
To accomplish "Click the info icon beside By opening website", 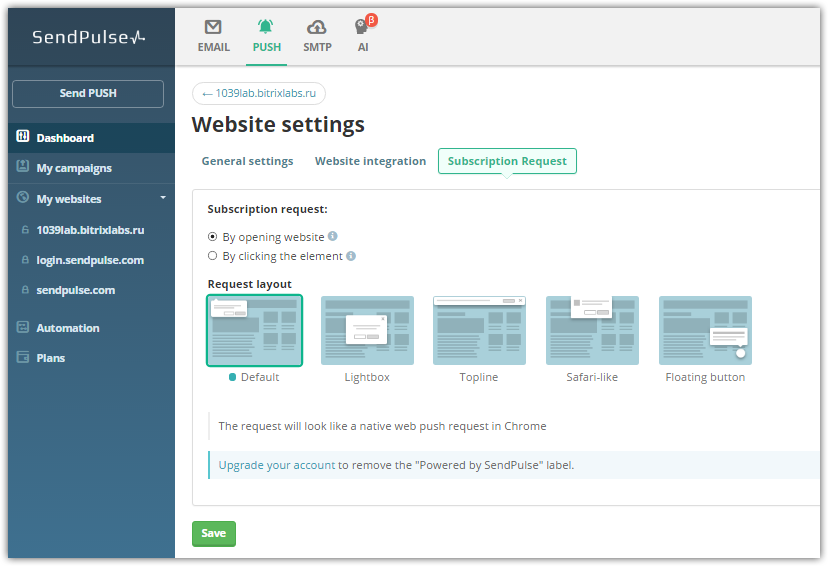I will [x=333, y=237].
